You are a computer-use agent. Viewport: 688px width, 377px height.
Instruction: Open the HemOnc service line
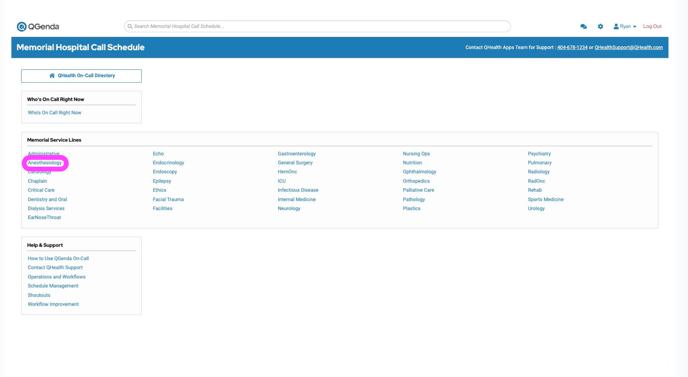point(287,172)
